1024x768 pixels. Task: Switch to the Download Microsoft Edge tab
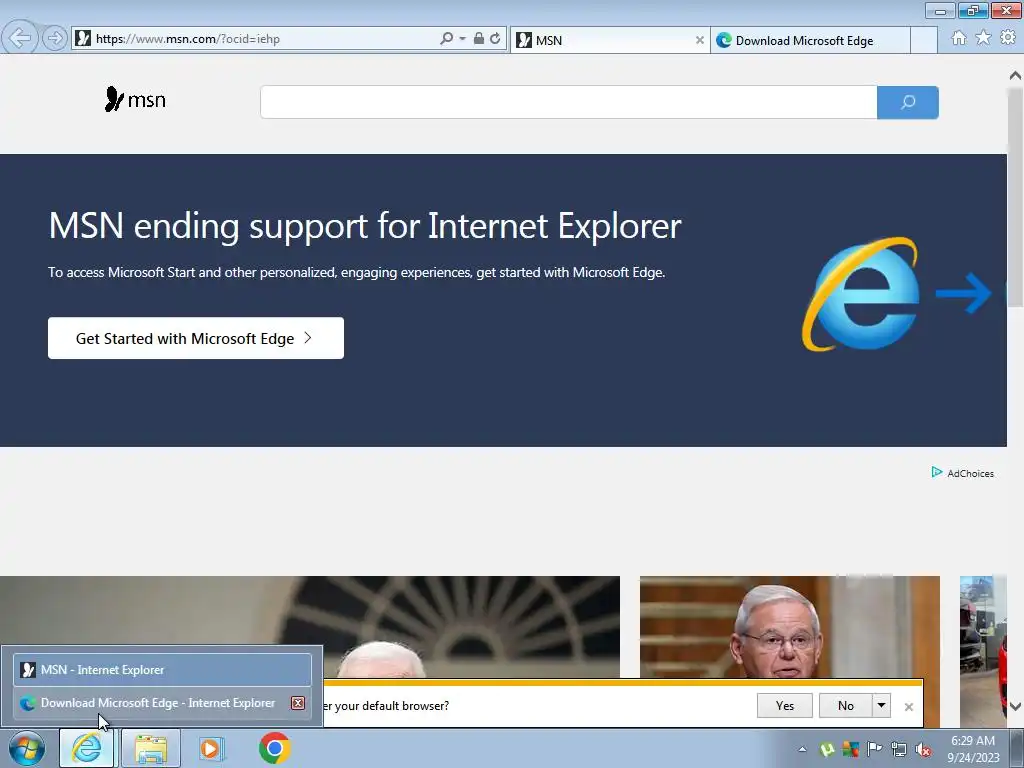click(x=810, y=40)
